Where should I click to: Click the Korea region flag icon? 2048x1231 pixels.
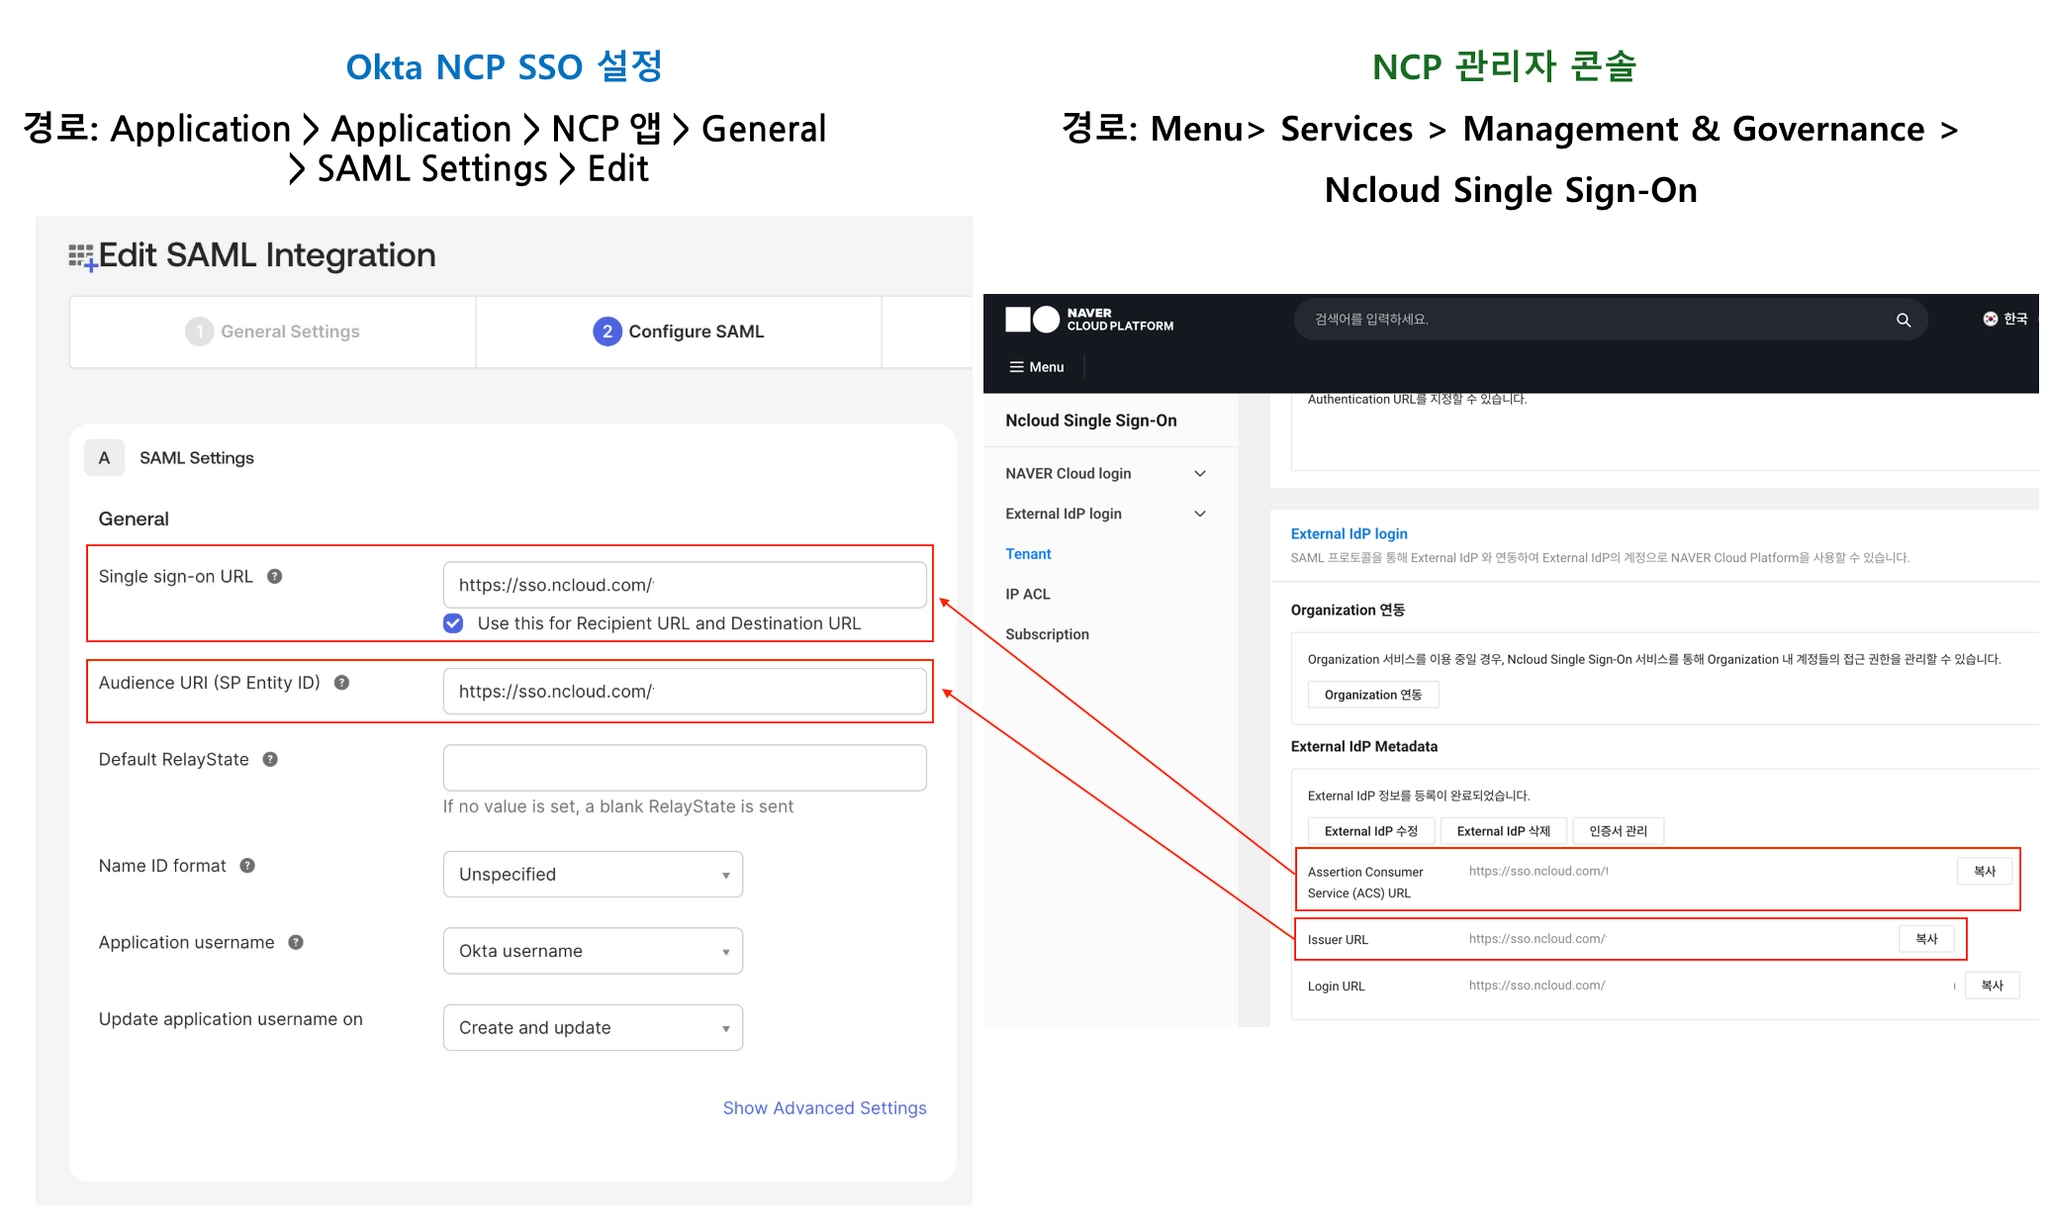(1990, 319)
